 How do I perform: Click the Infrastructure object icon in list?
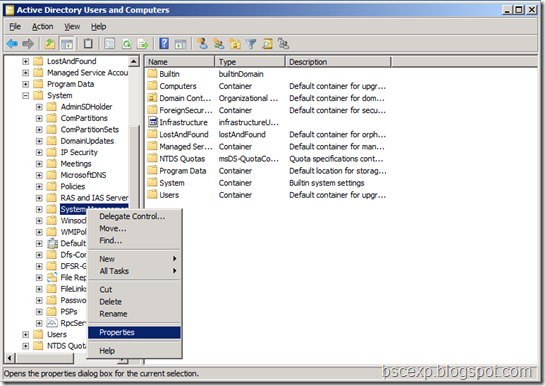153,122
